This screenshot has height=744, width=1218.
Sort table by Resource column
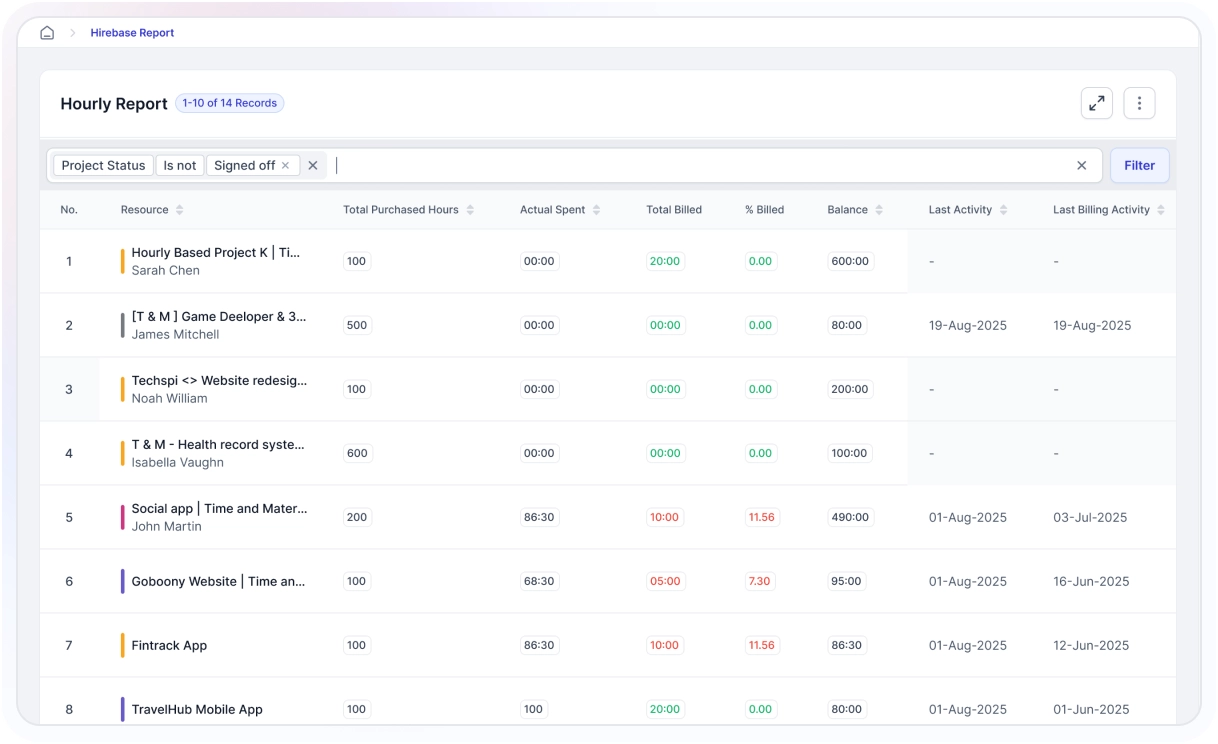(179, 210)
